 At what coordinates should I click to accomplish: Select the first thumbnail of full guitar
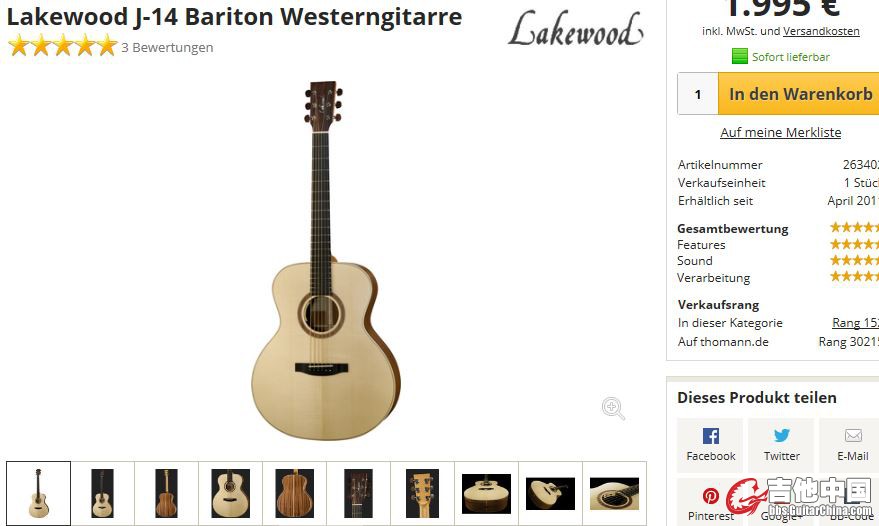[39, 493]
